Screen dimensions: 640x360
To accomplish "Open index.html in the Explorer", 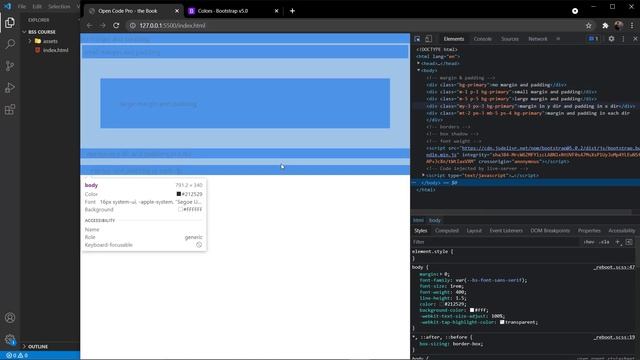I will tap(56, 50).
